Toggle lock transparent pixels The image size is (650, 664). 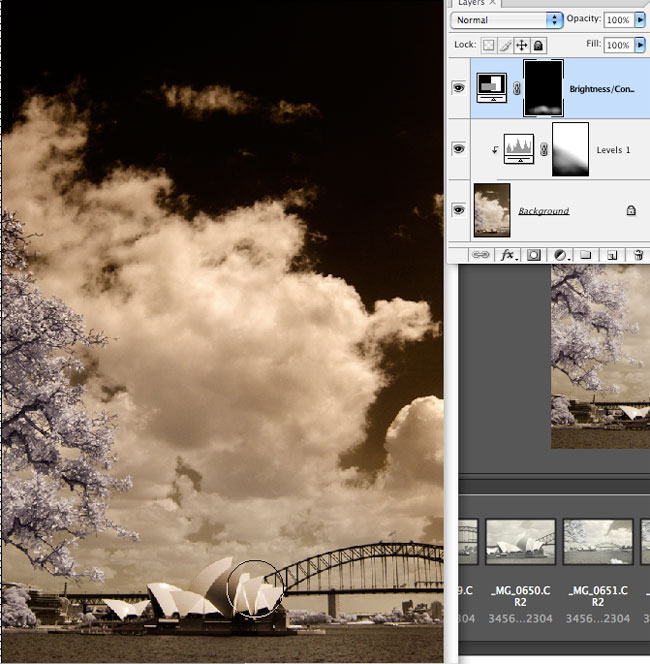(x=490, y=45)
